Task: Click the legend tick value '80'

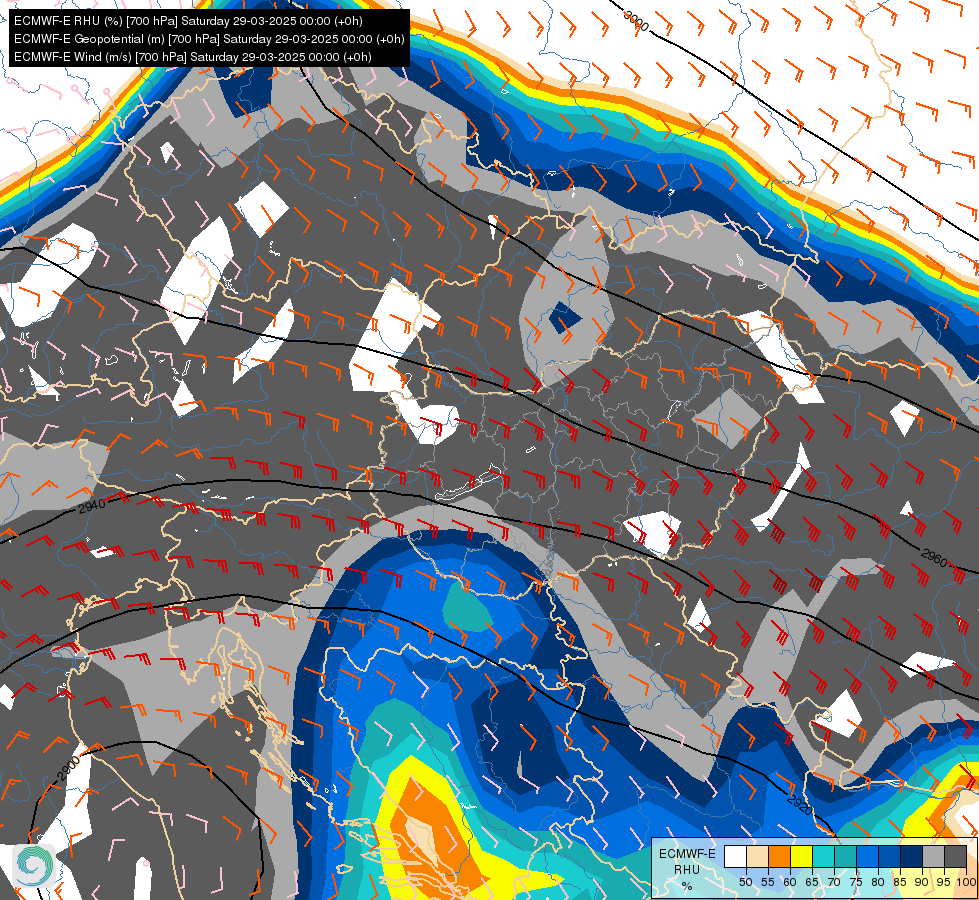Action: pos(878,882)
